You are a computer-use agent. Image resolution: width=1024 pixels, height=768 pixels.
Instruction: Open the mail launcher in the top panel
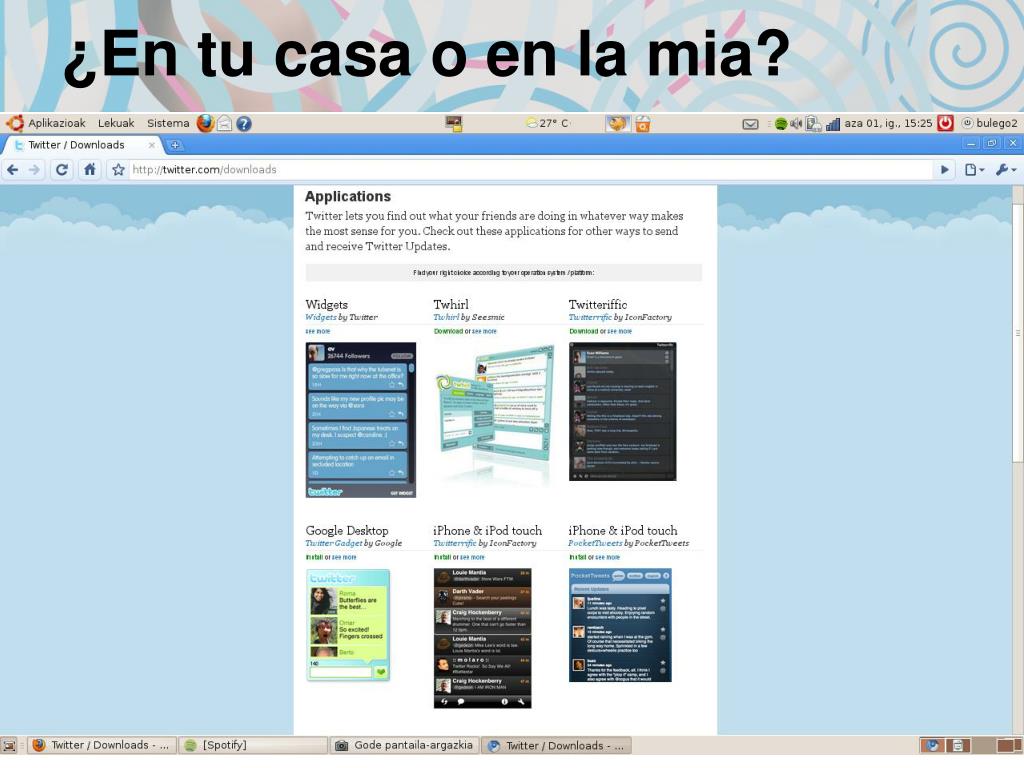224,123
